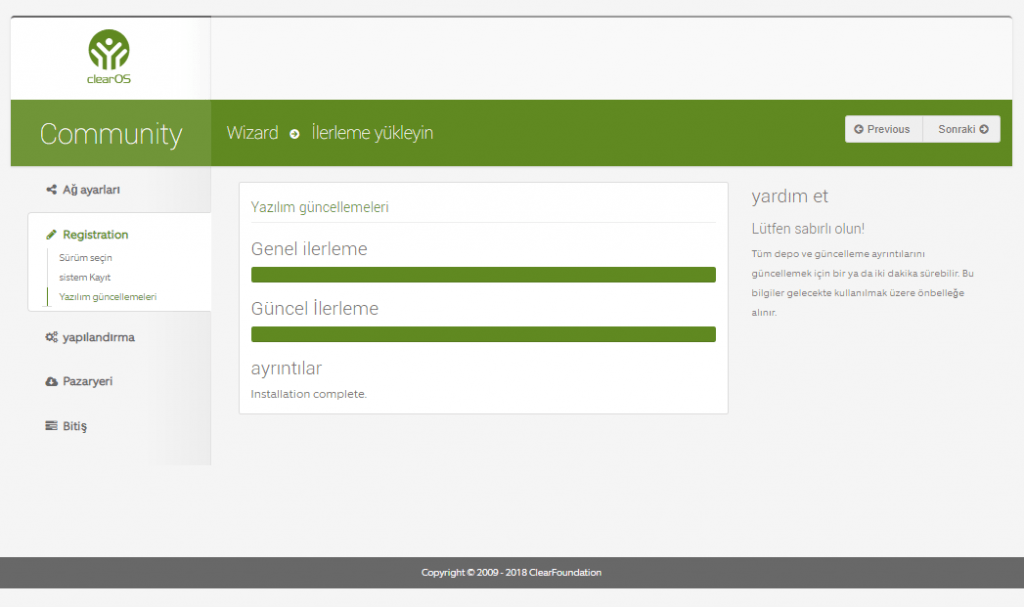Click the ClearOS logo
Image resolution: width=1024 pixels, height=607 pixels.
[109, 57]
